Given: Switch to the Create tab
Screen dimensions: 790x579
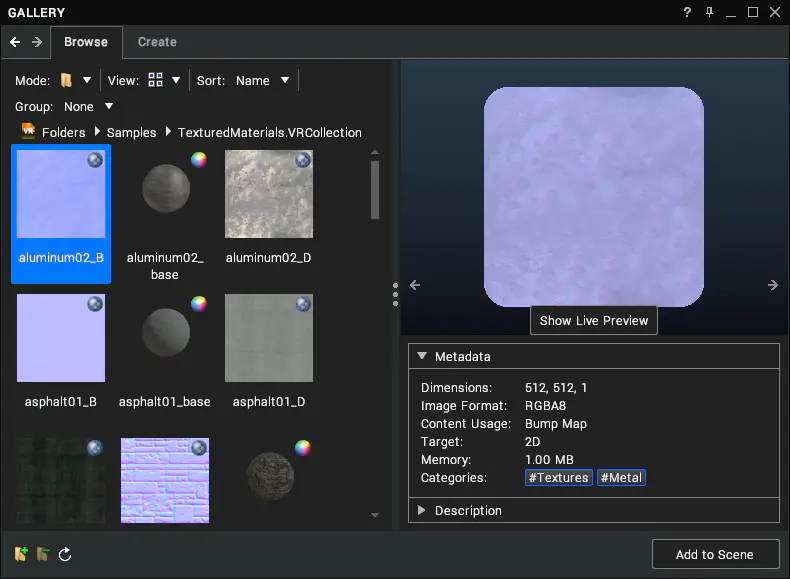Looking at the screenshot, I should click(157, 42).
